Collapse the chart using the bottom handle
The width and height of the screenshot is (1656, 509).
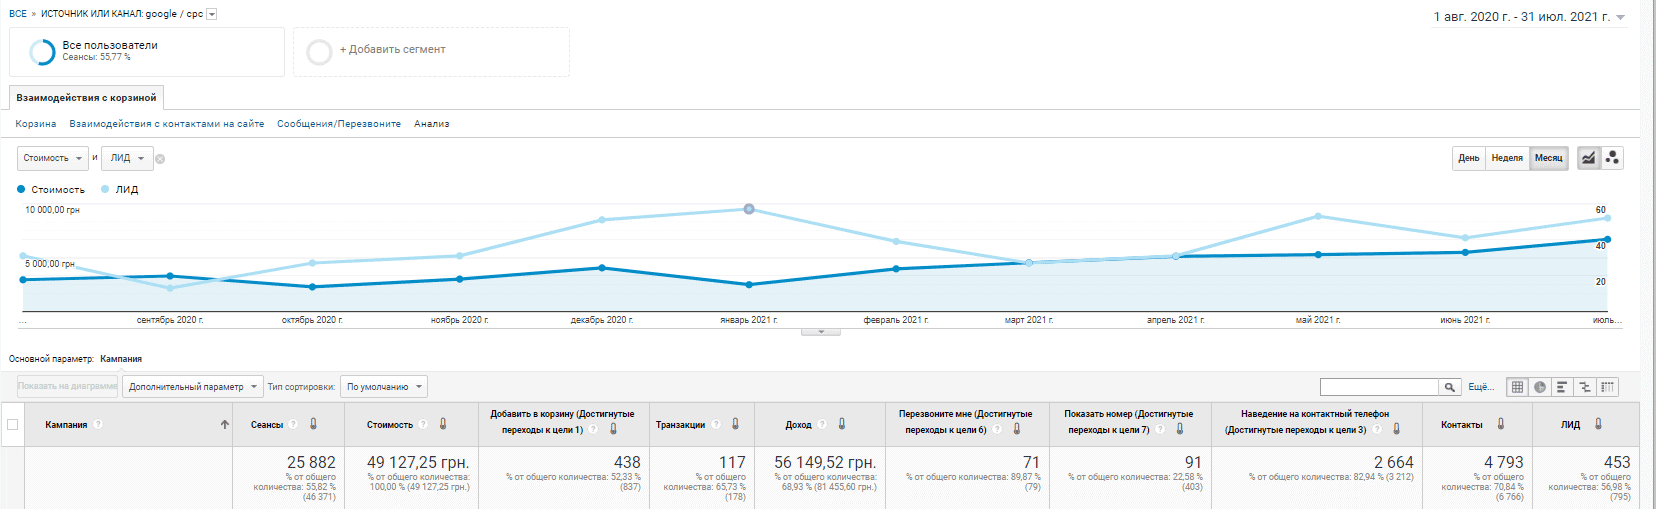point(821,332)
